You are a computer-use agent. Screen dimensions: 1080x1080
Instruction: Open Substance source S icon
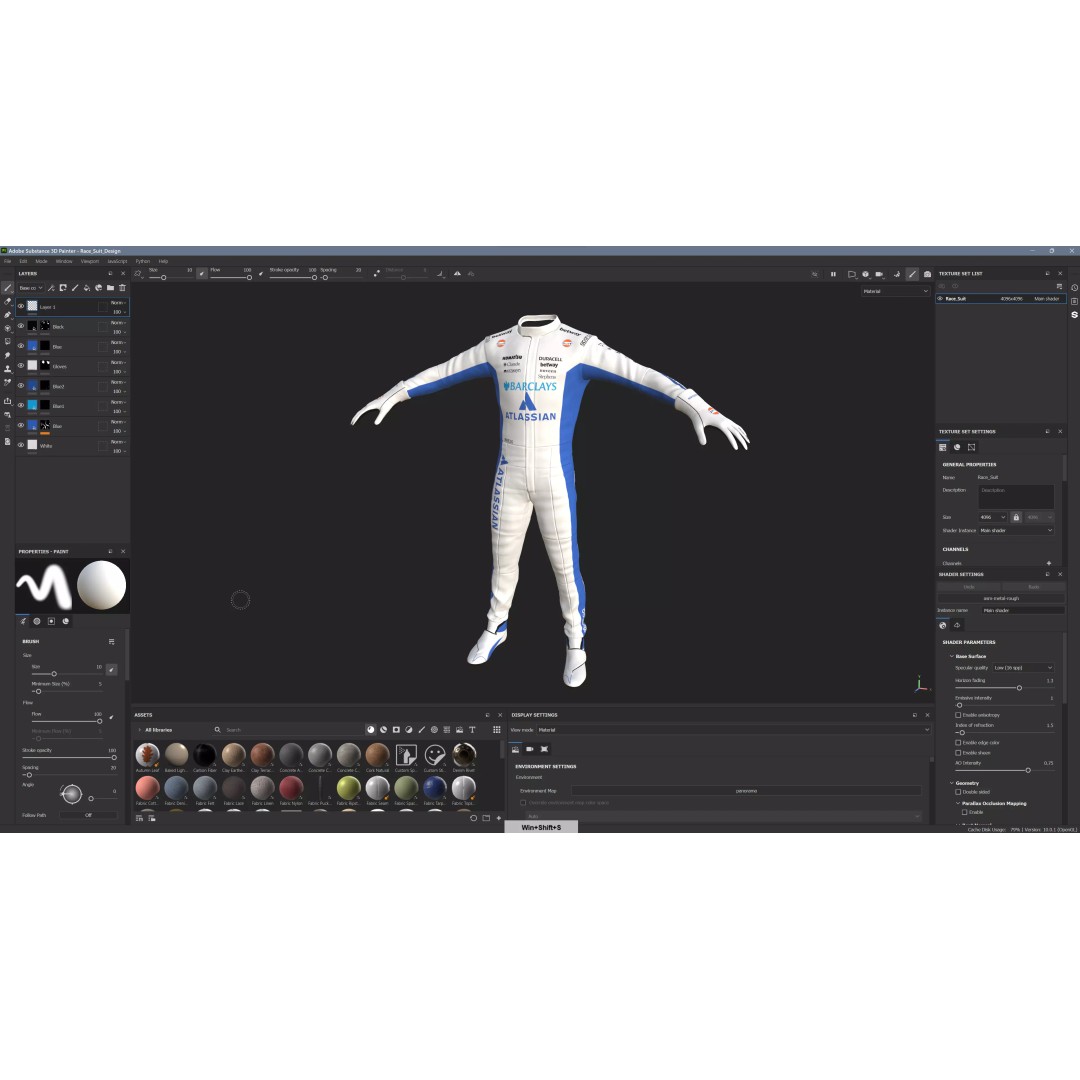click(1074, 315)
